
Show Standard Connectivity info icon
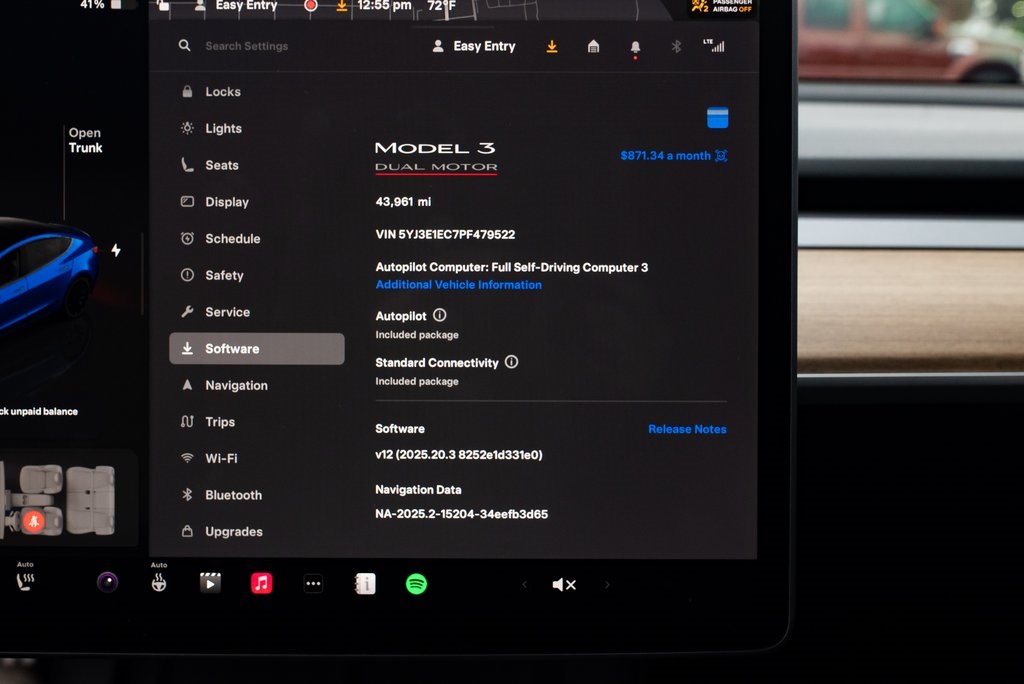click(x=511, y=362)
